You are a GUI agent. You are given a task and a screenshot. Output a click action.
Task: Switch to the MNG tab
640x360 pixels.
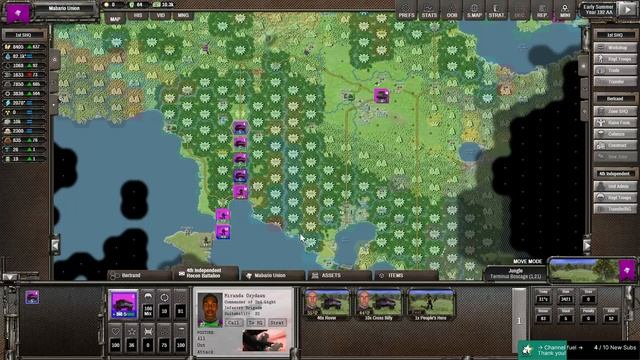pos(183,16)
